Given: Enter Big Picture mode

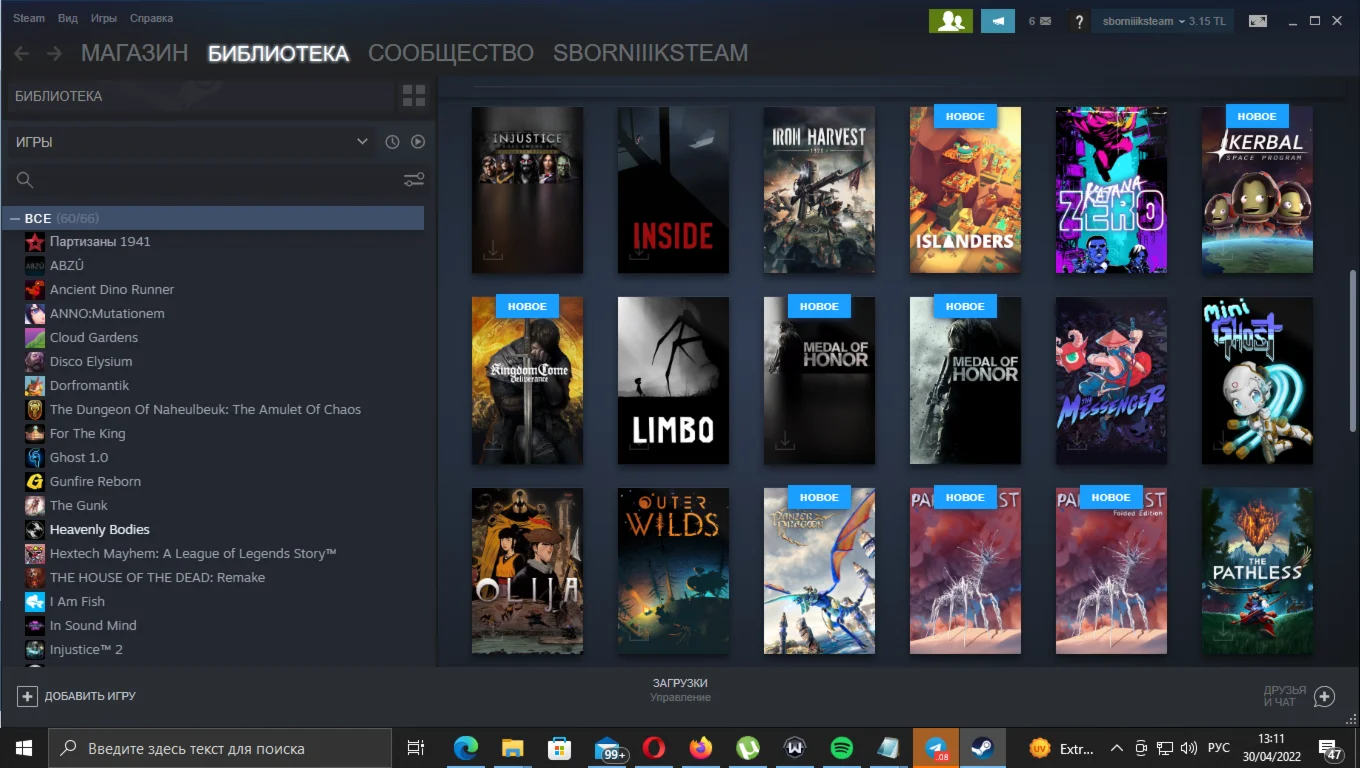Looking at the screenshot, I should pyautogui.click(x=1258, y=21).
